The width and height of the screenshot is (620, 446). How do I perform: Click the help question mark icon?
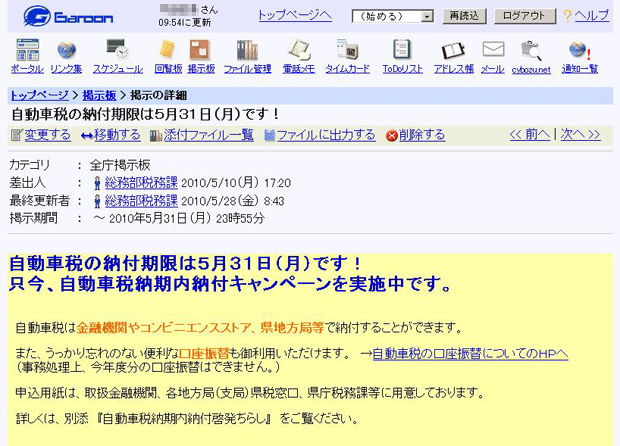coord(567,16)
